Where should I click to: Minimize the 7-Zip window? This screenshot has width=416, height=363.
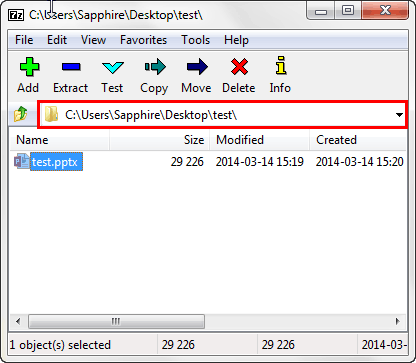[x=321, y=11]
